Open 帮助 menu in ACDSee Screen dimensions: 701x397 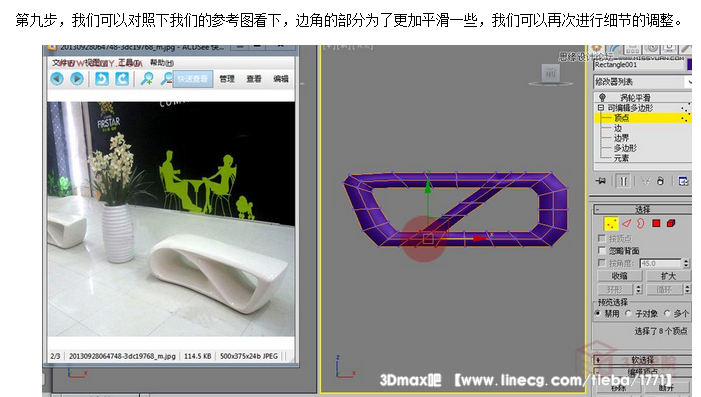[x=161, y=63]
